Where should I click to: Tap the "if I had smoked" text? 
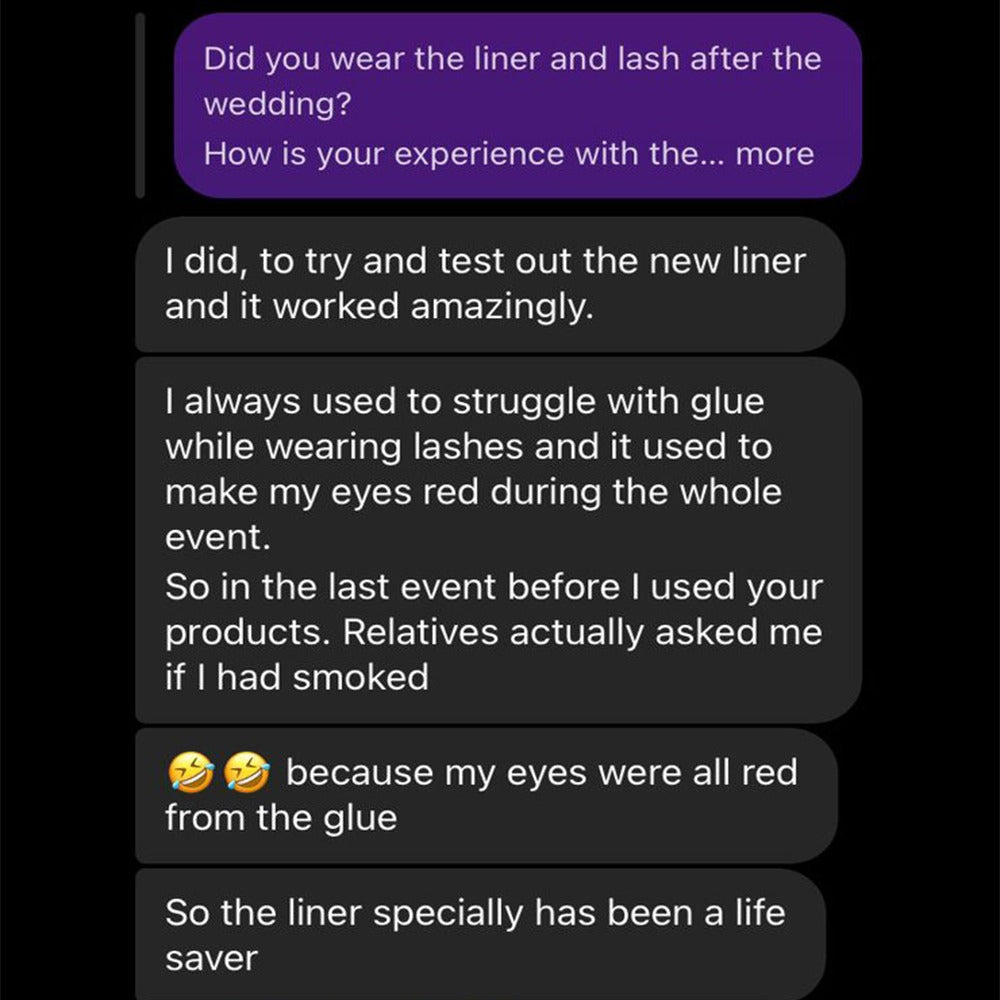click(x=297, y=677)
